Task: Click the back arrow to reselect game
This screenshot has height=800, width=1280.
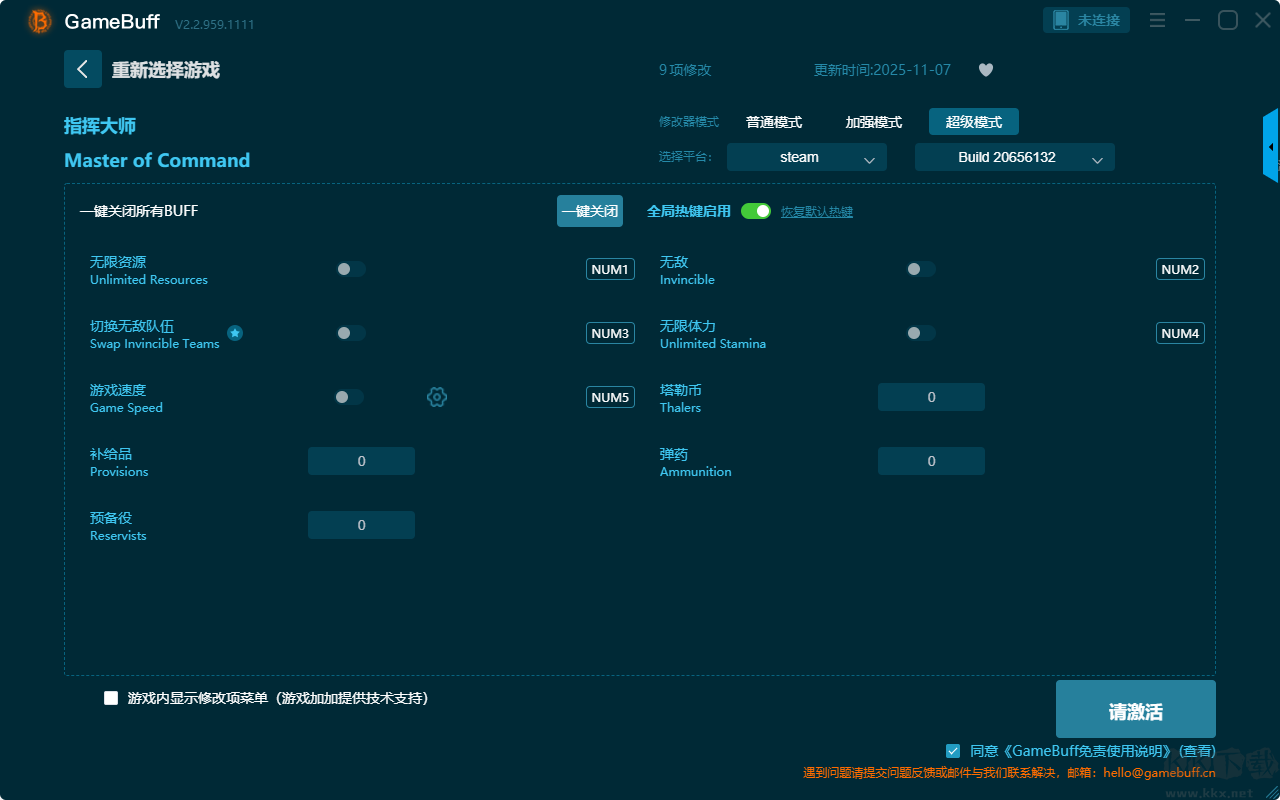Action: [x=83, y=69]
